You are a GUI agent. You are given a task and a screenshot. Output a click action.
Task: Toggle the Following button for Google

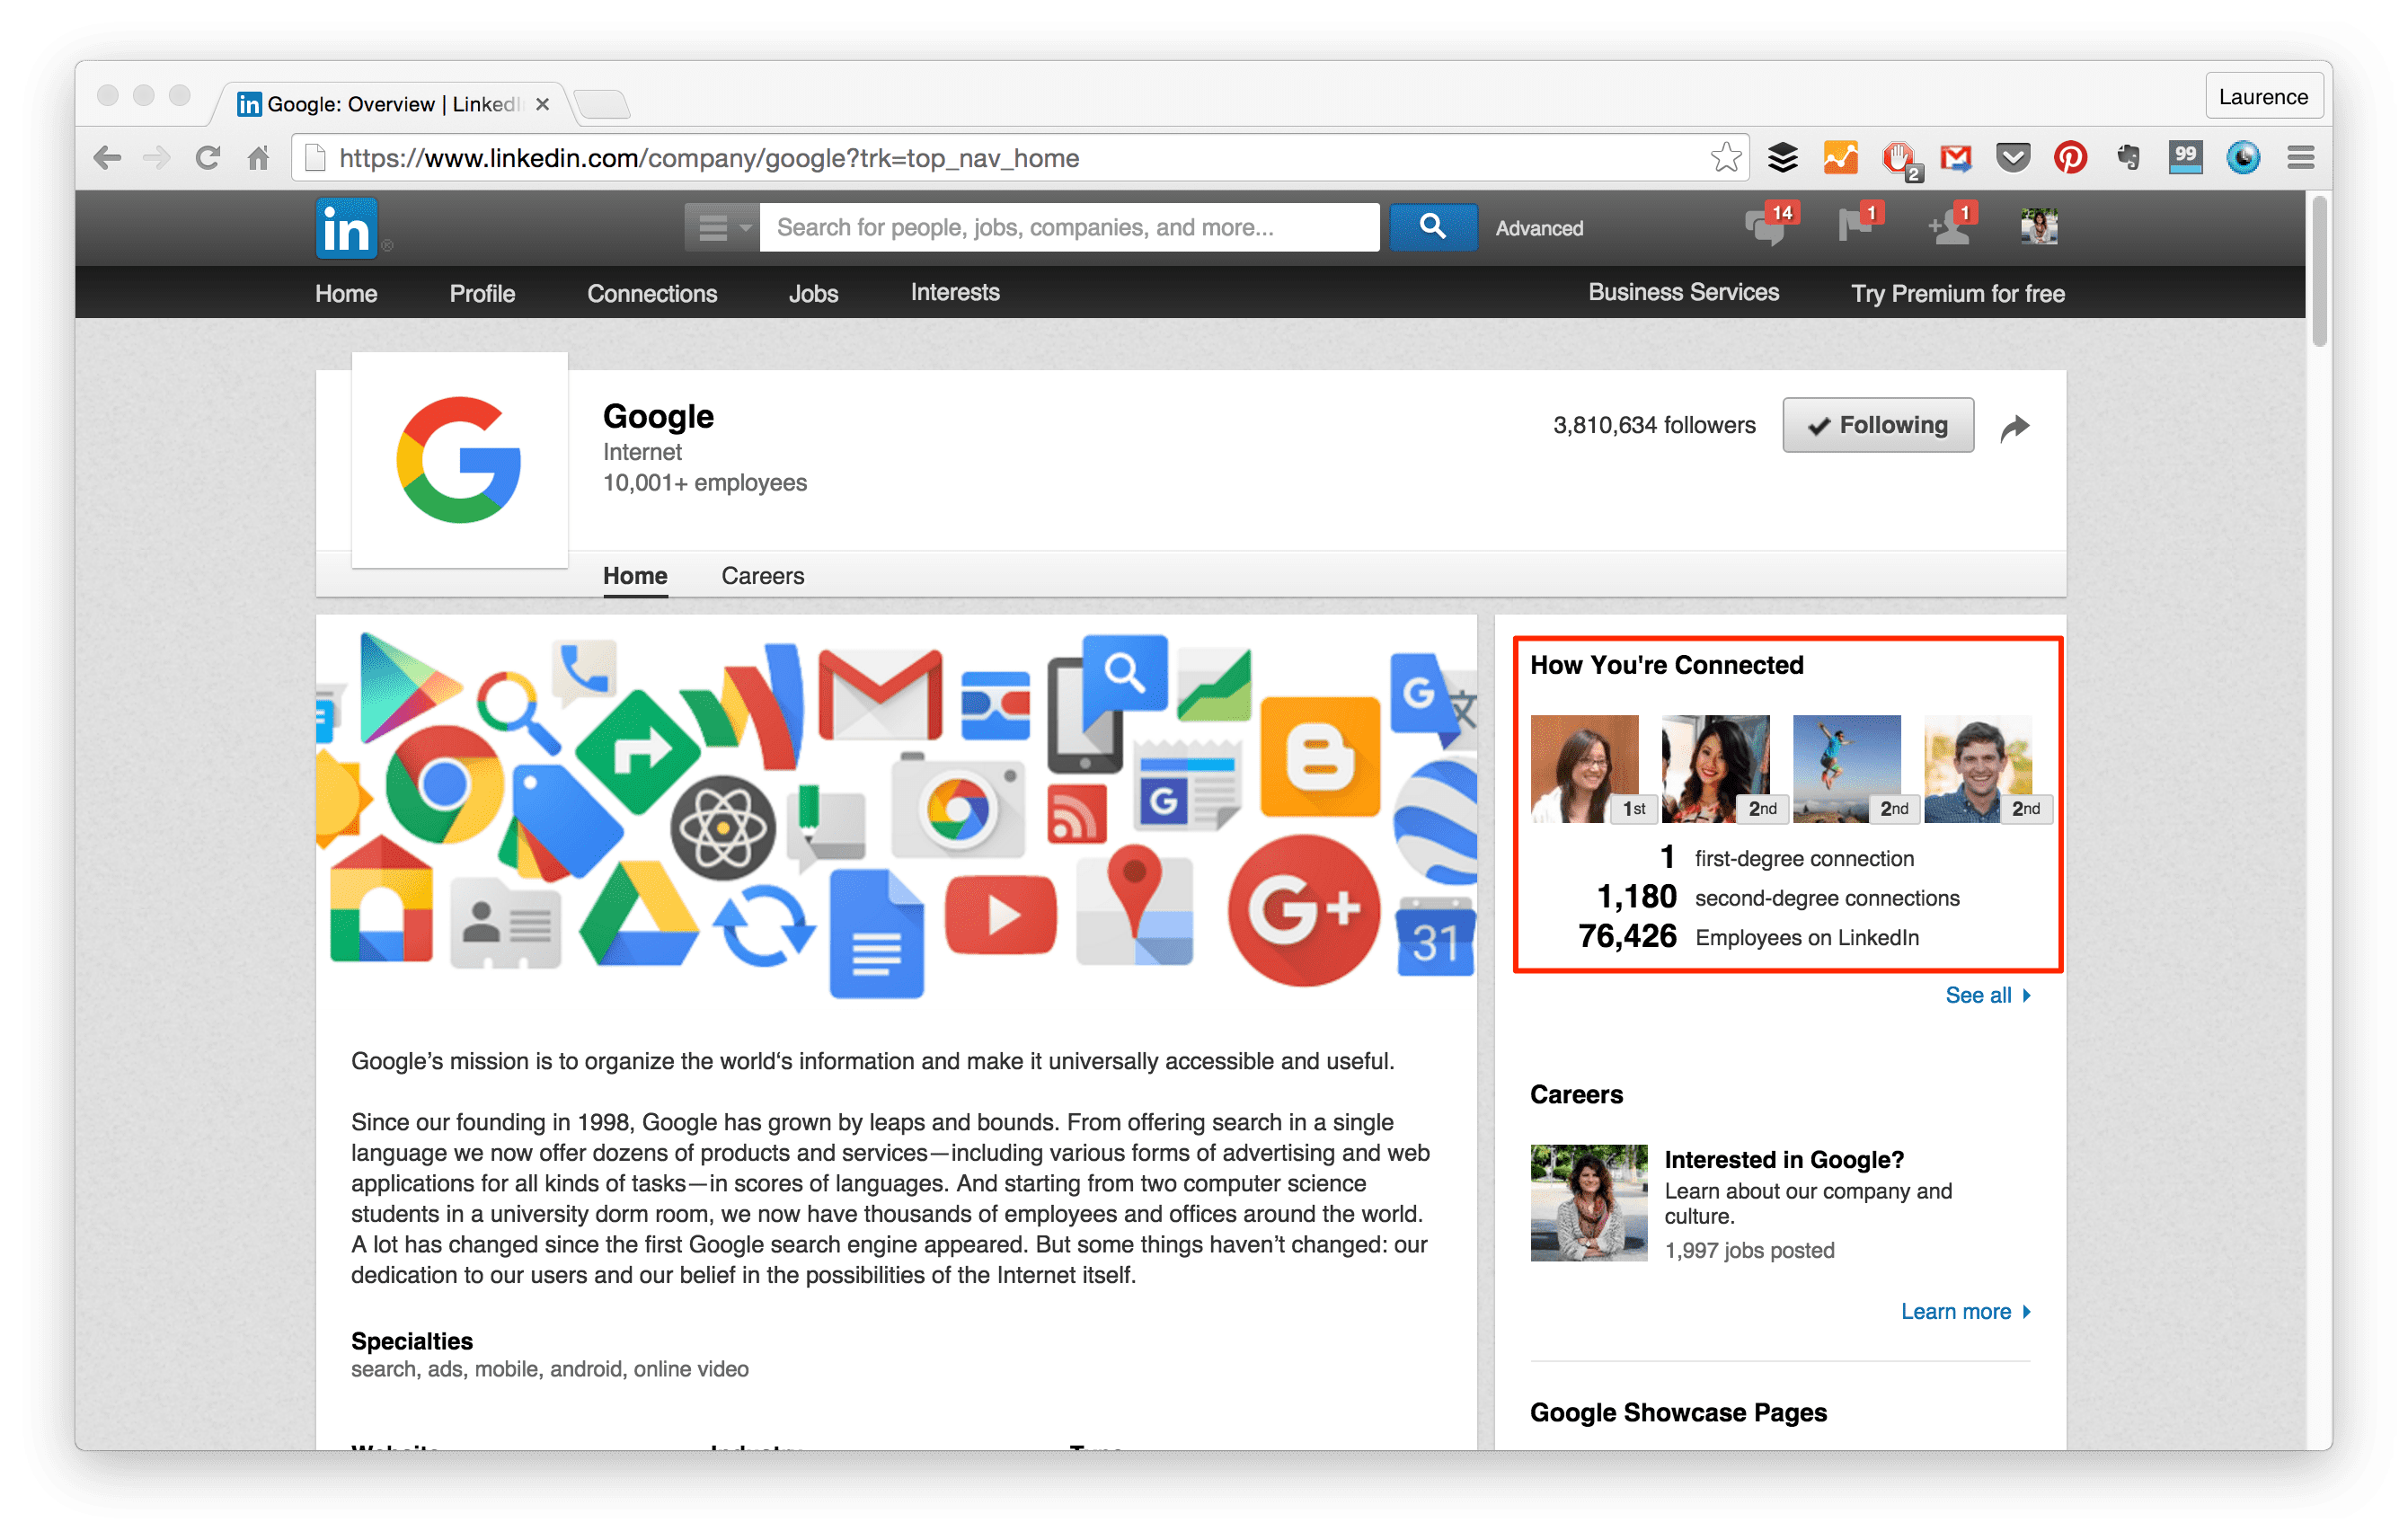1878,423
